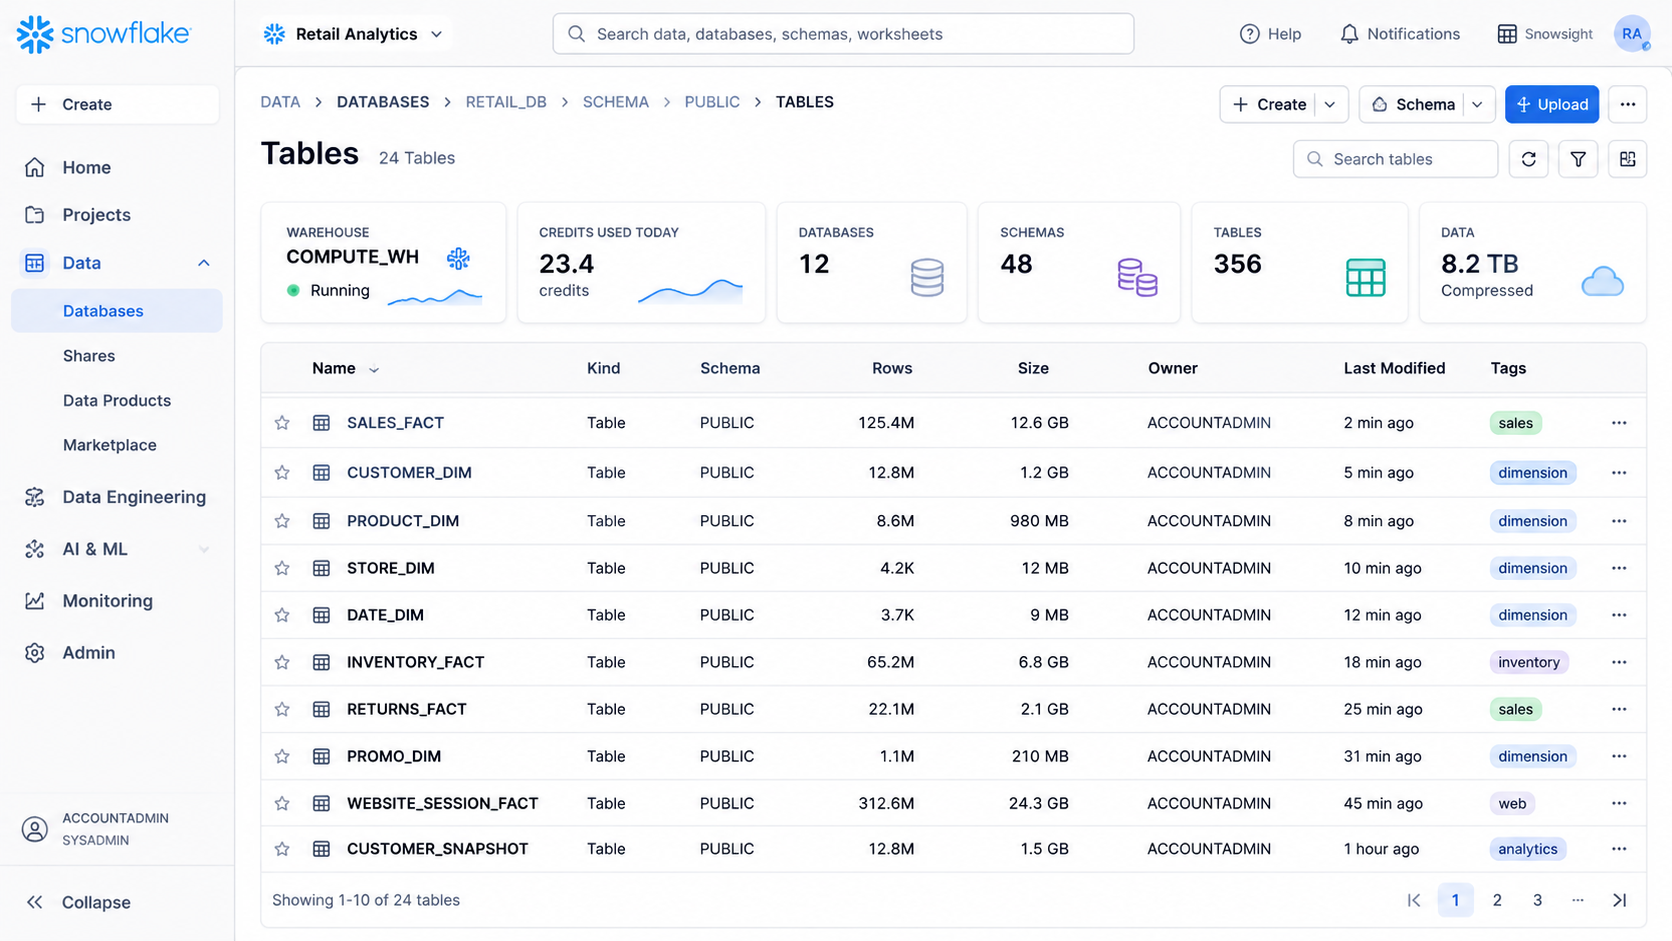This screenshot has height=941, width=1672.
Task: Go to page 2 of tables
Action: pos(1497,900)
